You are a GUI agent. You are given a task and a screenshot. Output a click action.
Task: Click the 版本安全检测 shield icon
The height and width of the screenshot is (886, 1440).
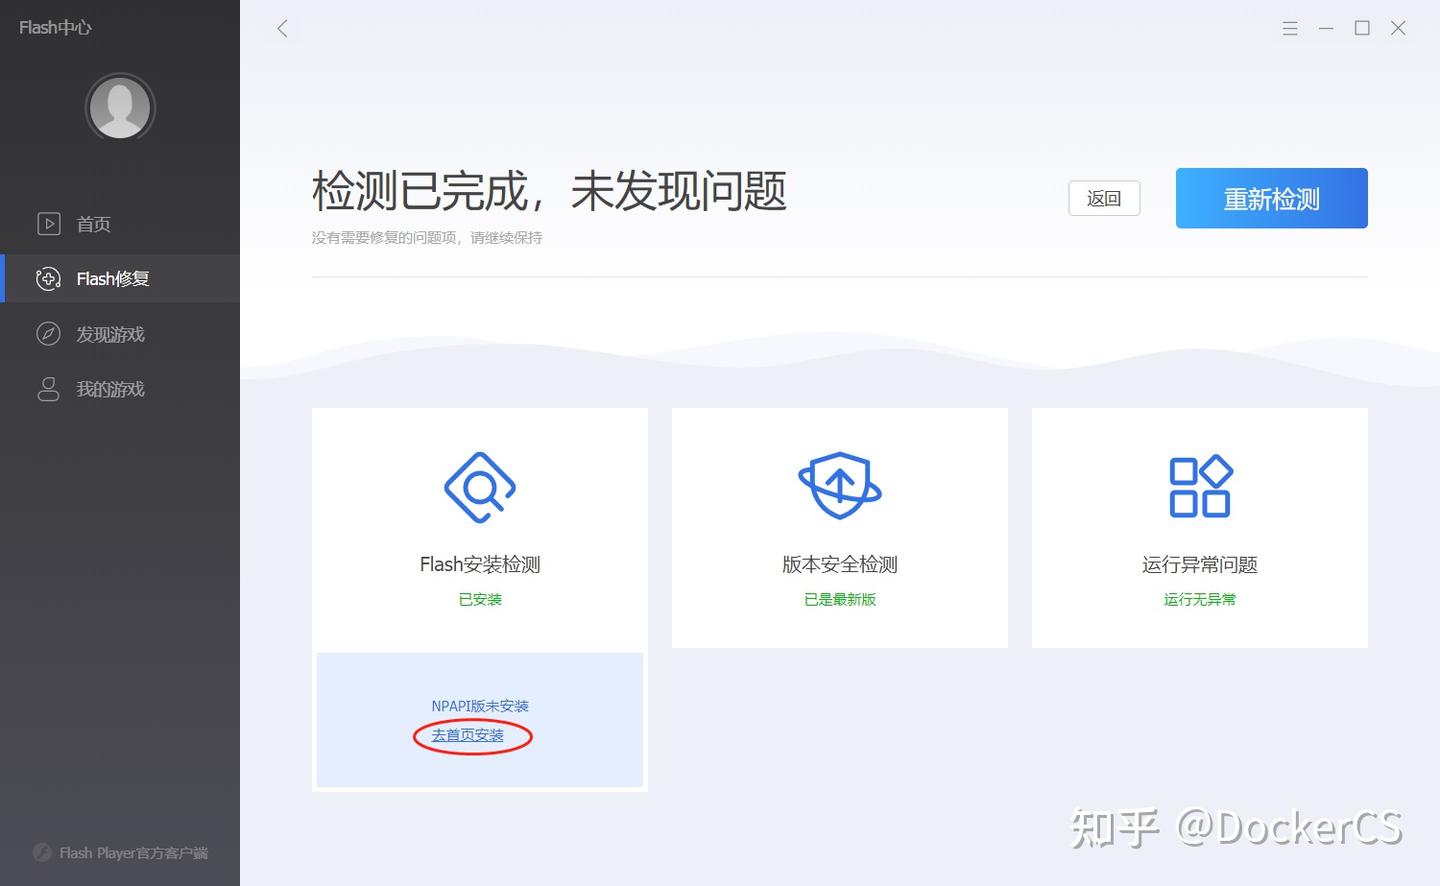[x=839, y=486]
